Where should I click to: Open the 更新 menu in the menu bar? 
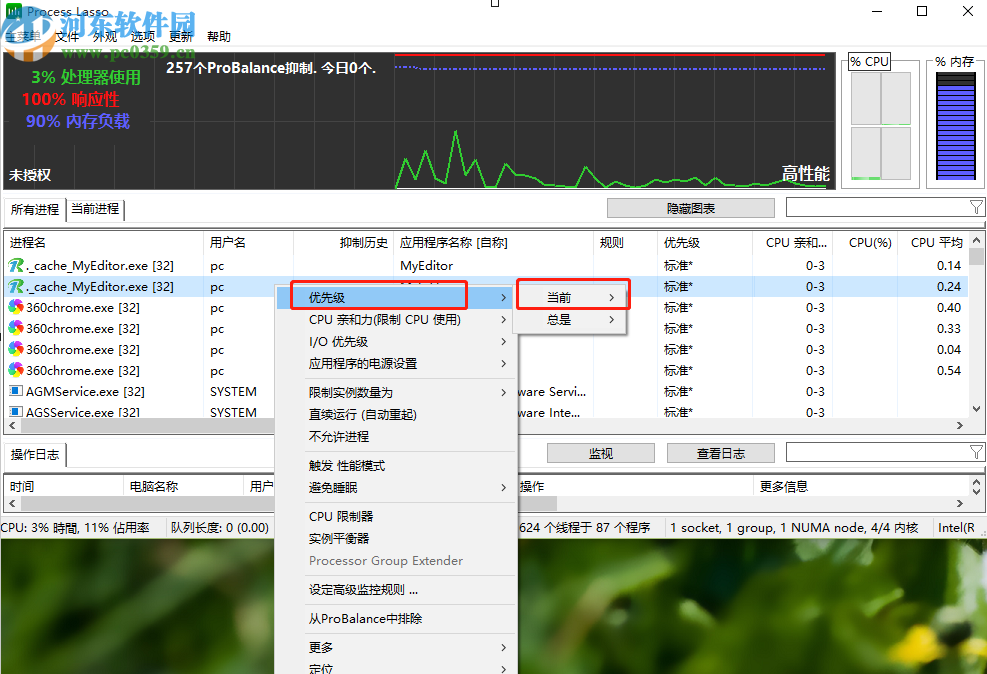click(181, 37)
